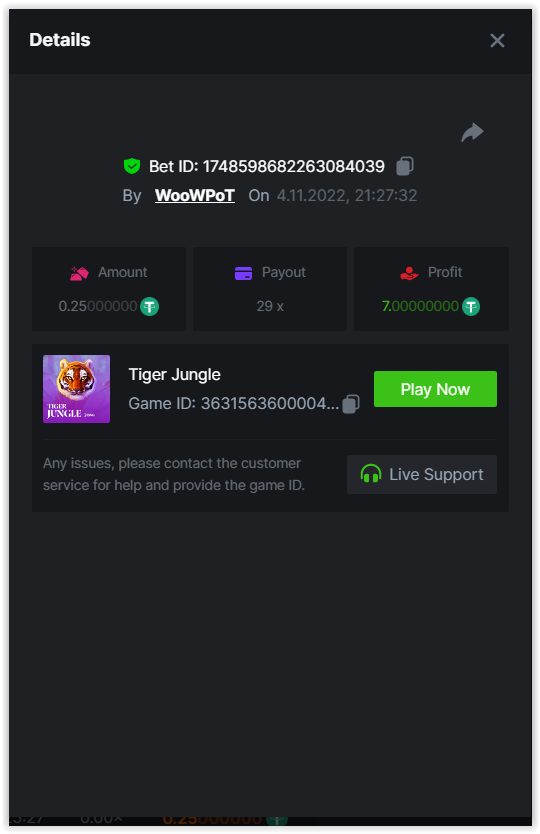The width and height of the screenshot is (540, 834).
Task: Click the share arrow icon
Action: (x=472, y=132)
